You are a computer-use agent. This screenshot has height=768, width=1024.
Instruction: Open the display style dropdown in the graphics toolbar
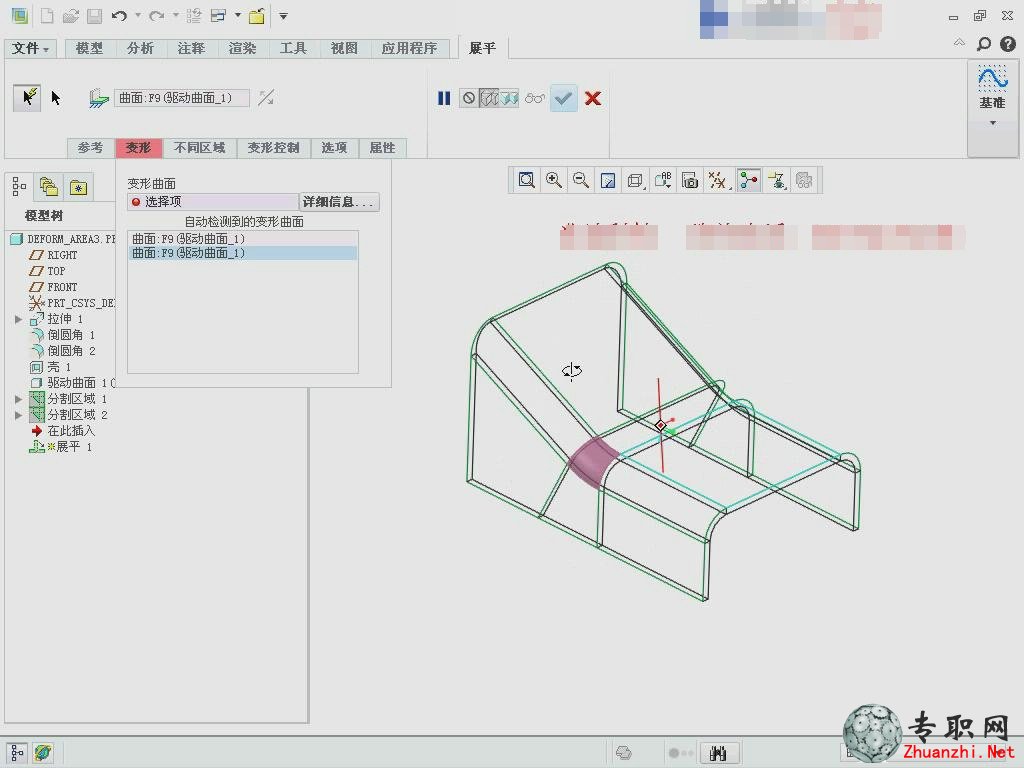[x=635, y=180]
